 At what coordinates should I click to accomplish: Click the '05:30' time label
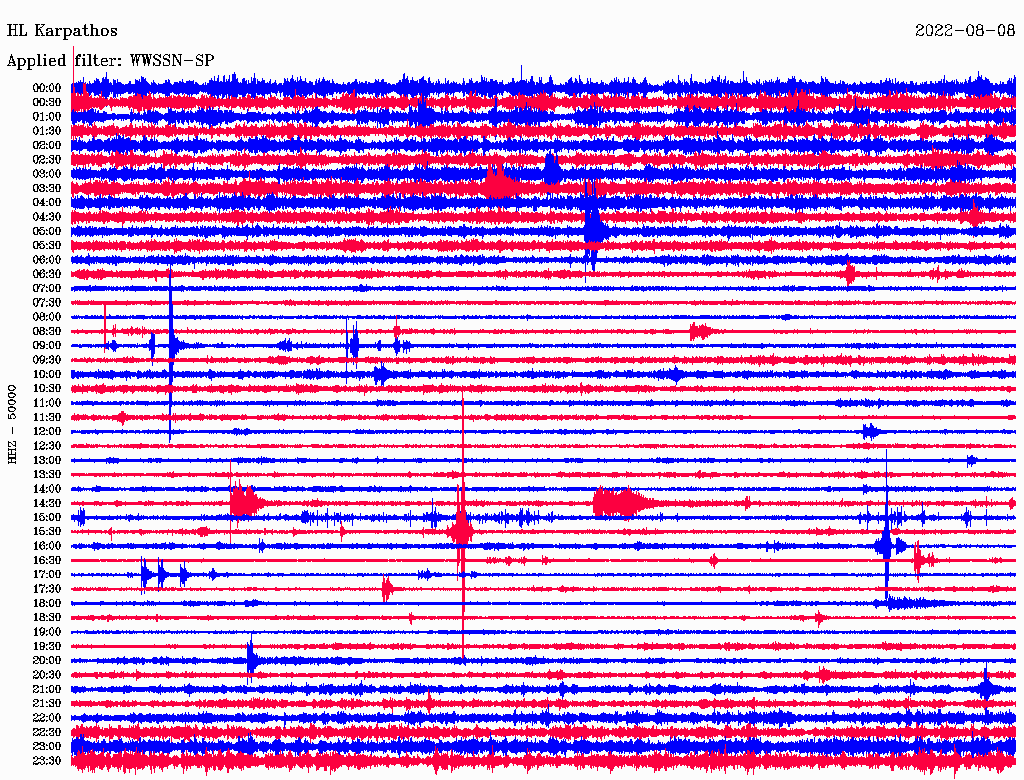(x=47, y=246)
